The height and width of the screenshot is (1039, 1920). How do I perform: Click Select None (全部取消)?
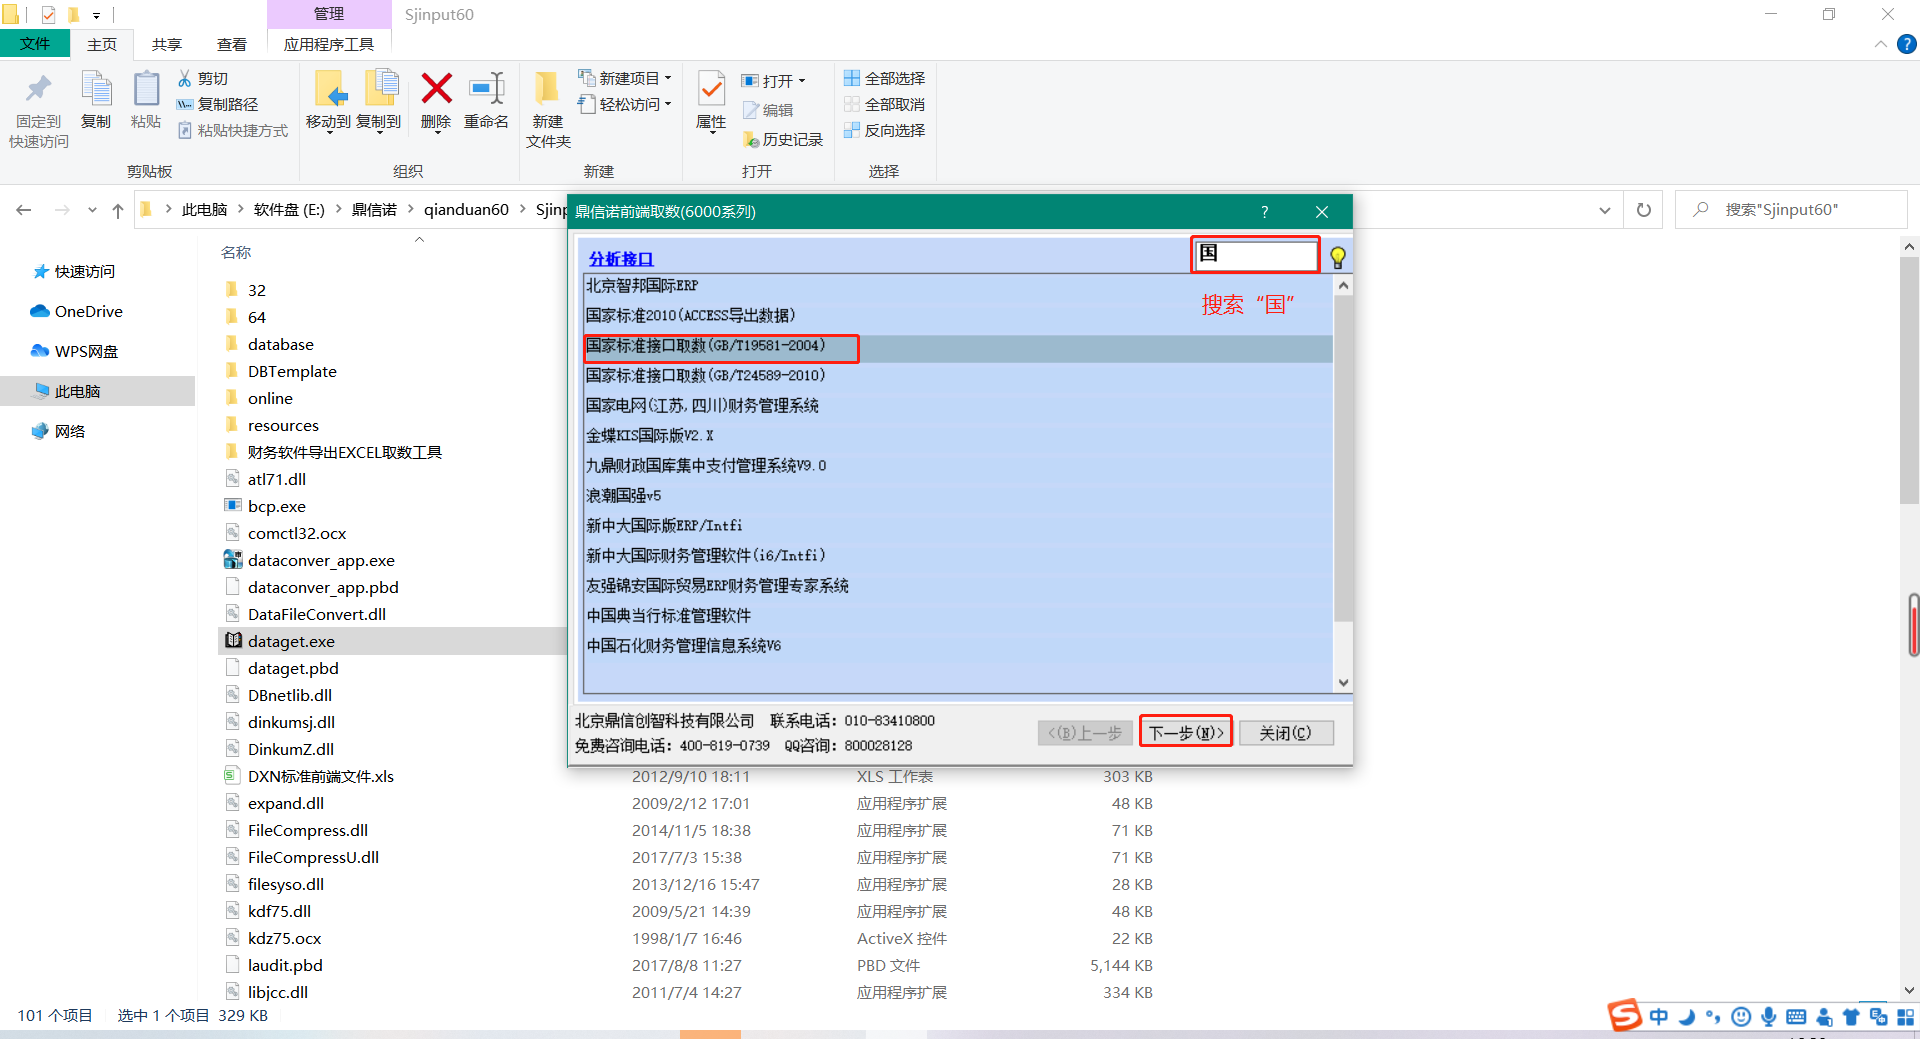885,104
